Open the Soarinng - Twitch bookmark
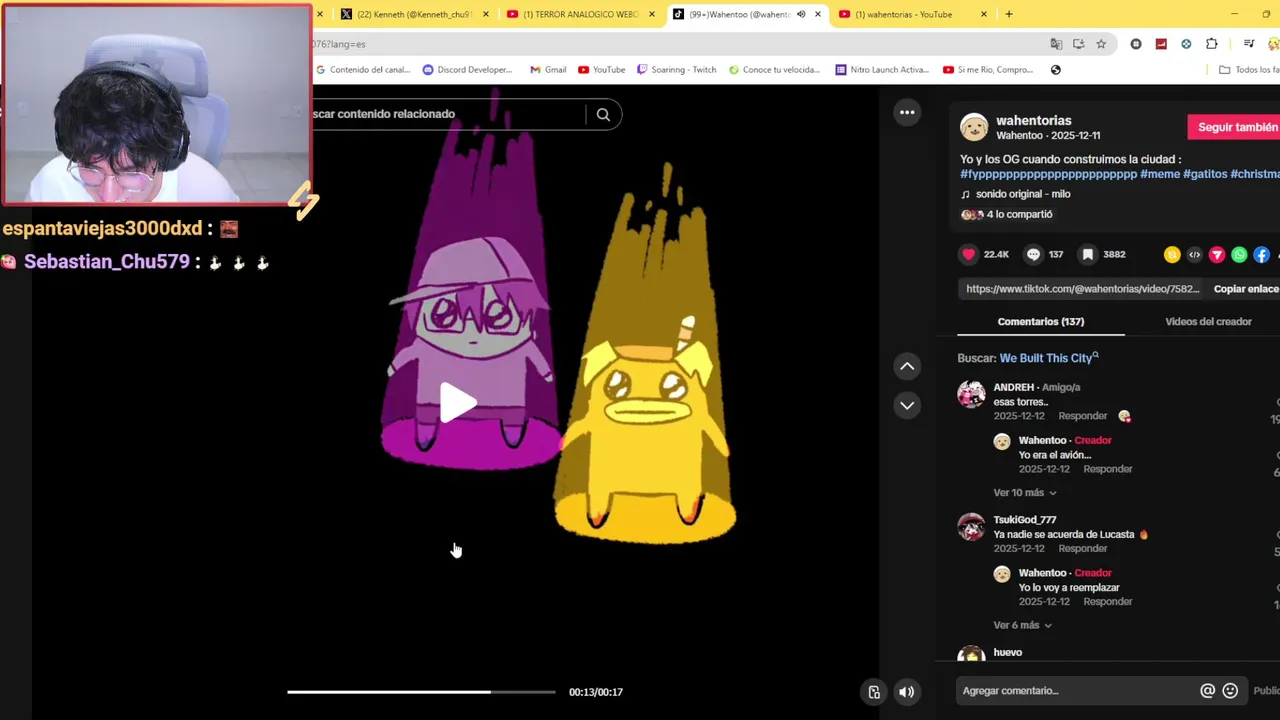Image resolution: width=1280 pixels, height=720 pixels. 676,70
